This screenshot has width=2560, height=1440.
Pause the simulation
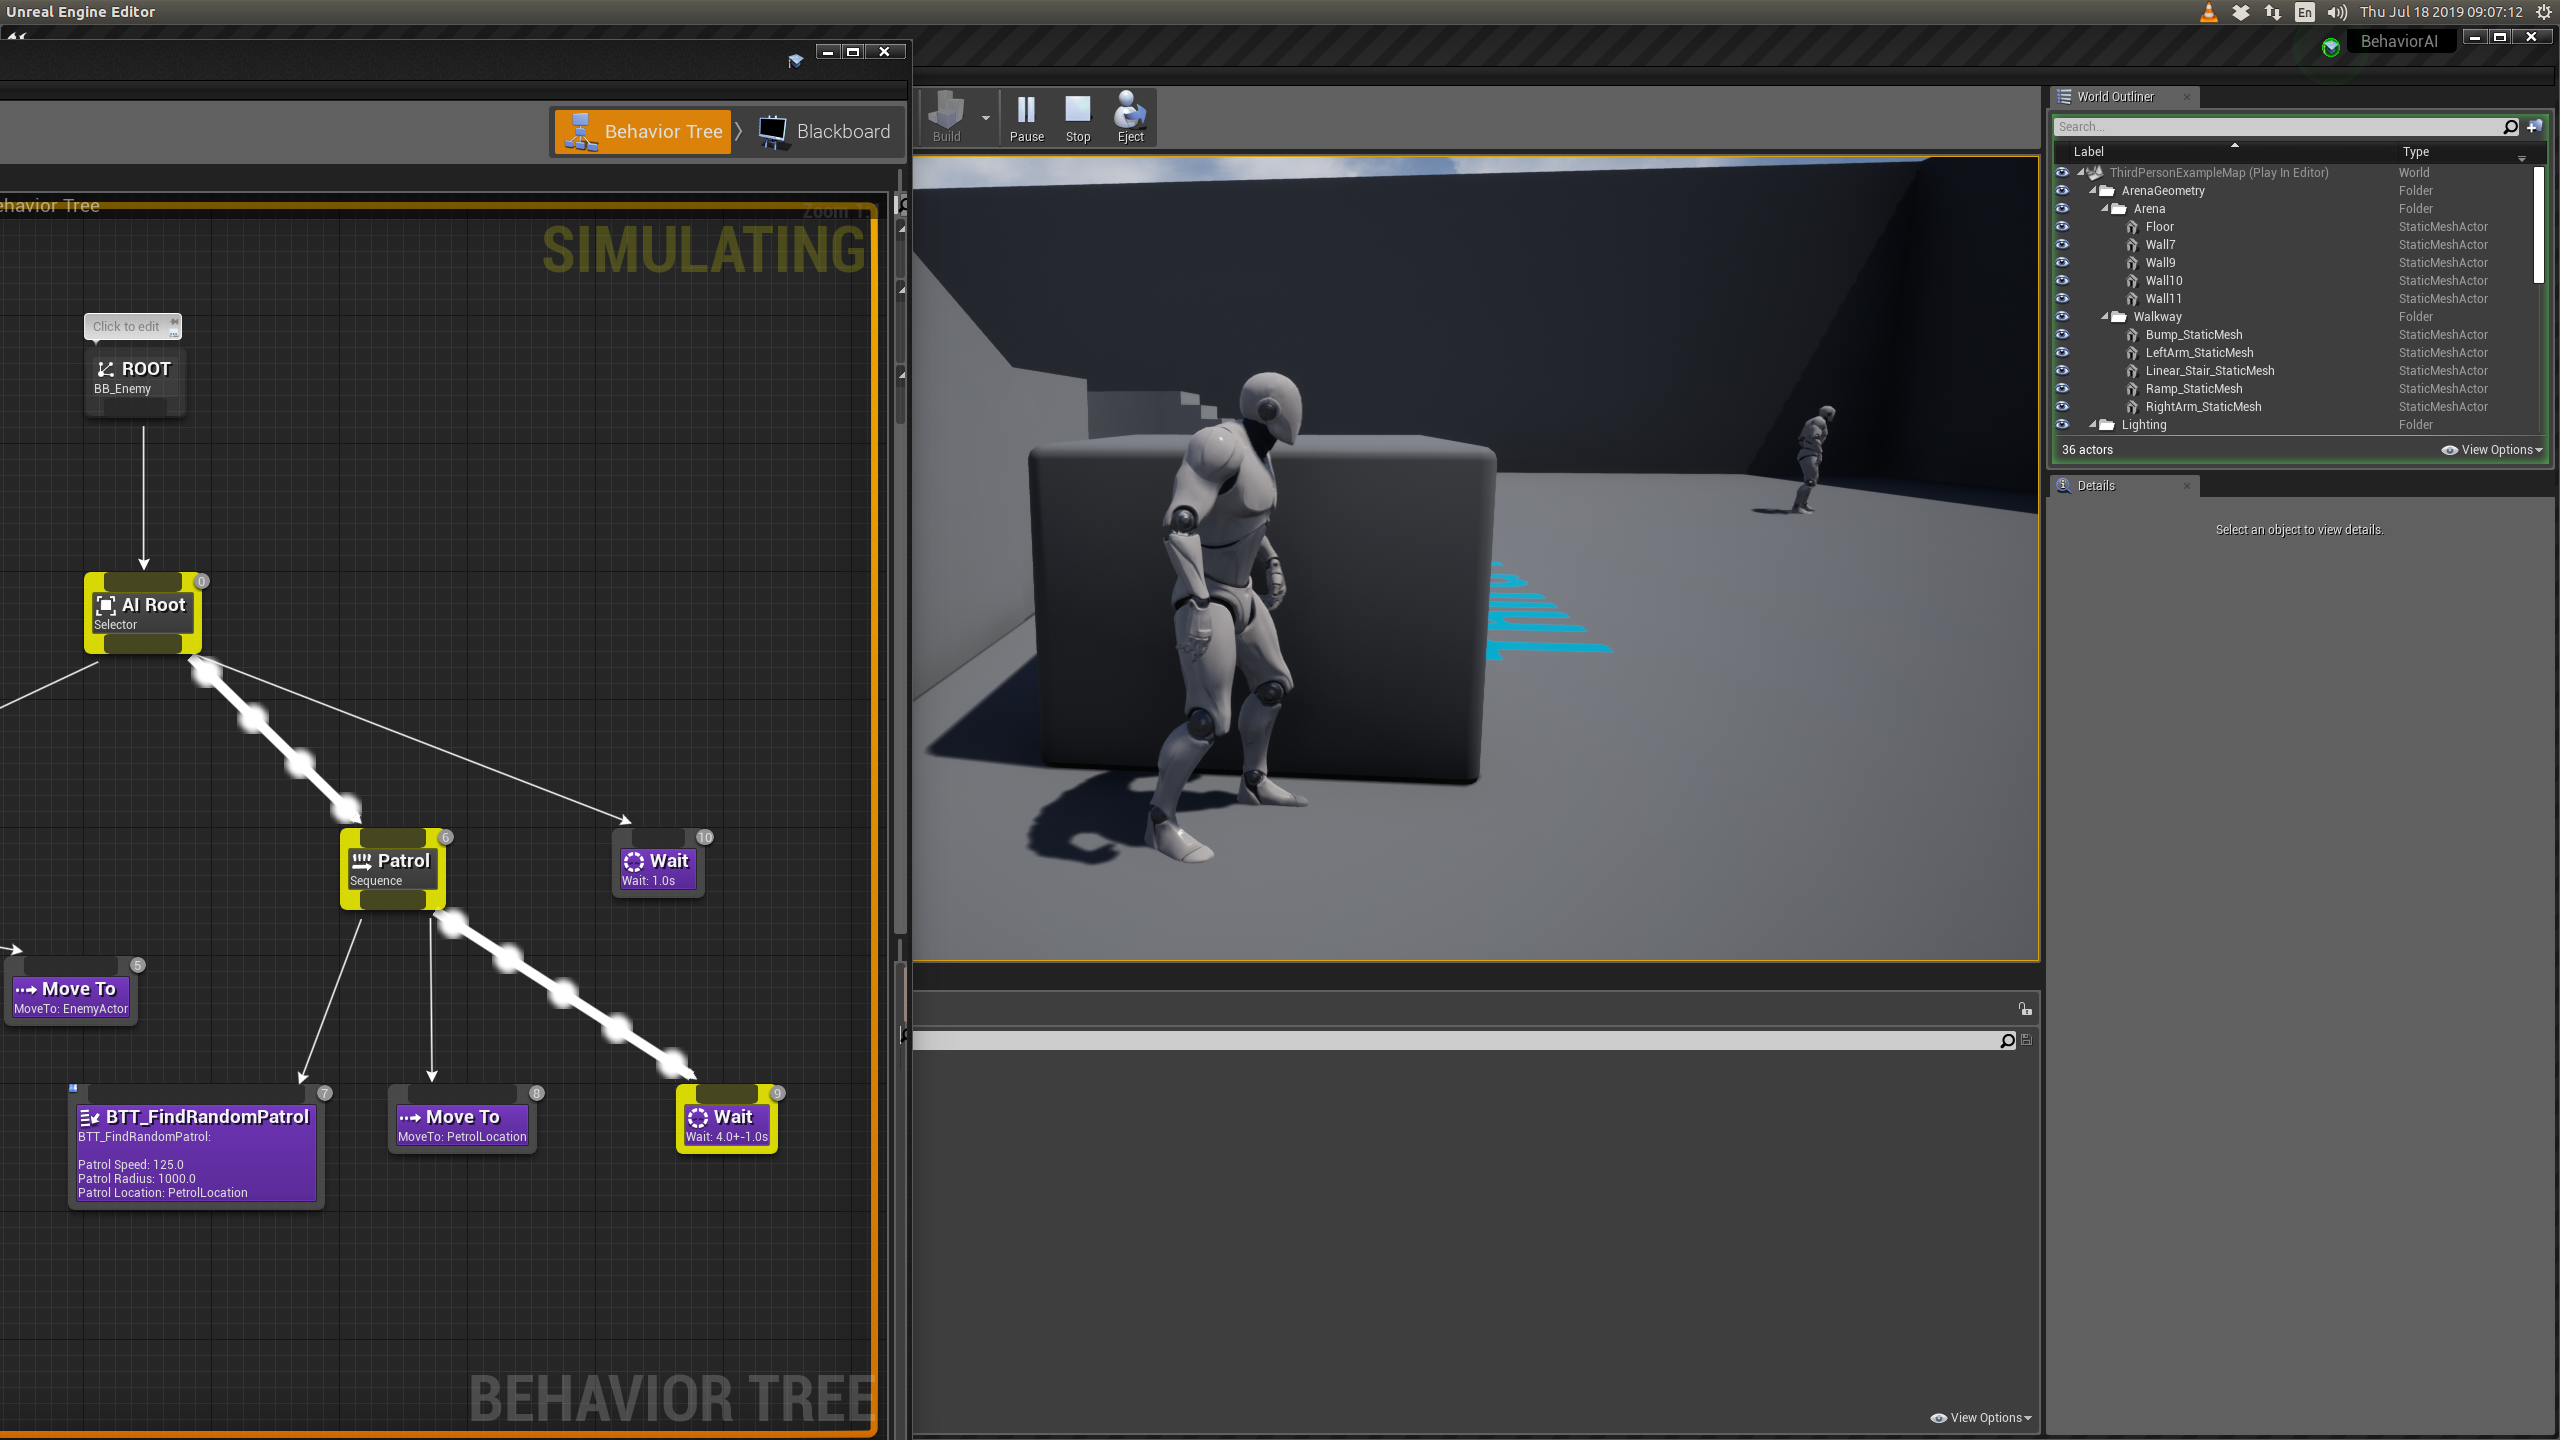click(x=1026, y=117)
